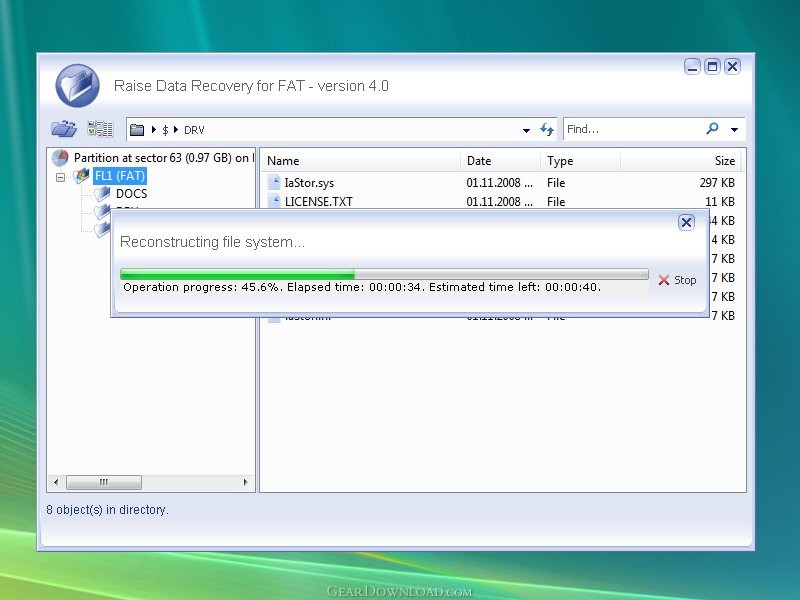Click the date cell of IaStor.sys
Screen dimensions: 800x600
pyautogui.click(x=499, y=183)
